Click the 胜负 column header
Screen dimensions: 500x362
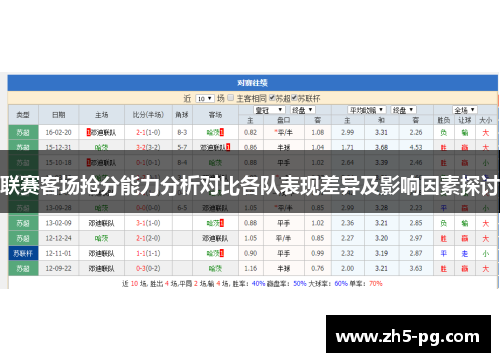[x=444, y=120]
